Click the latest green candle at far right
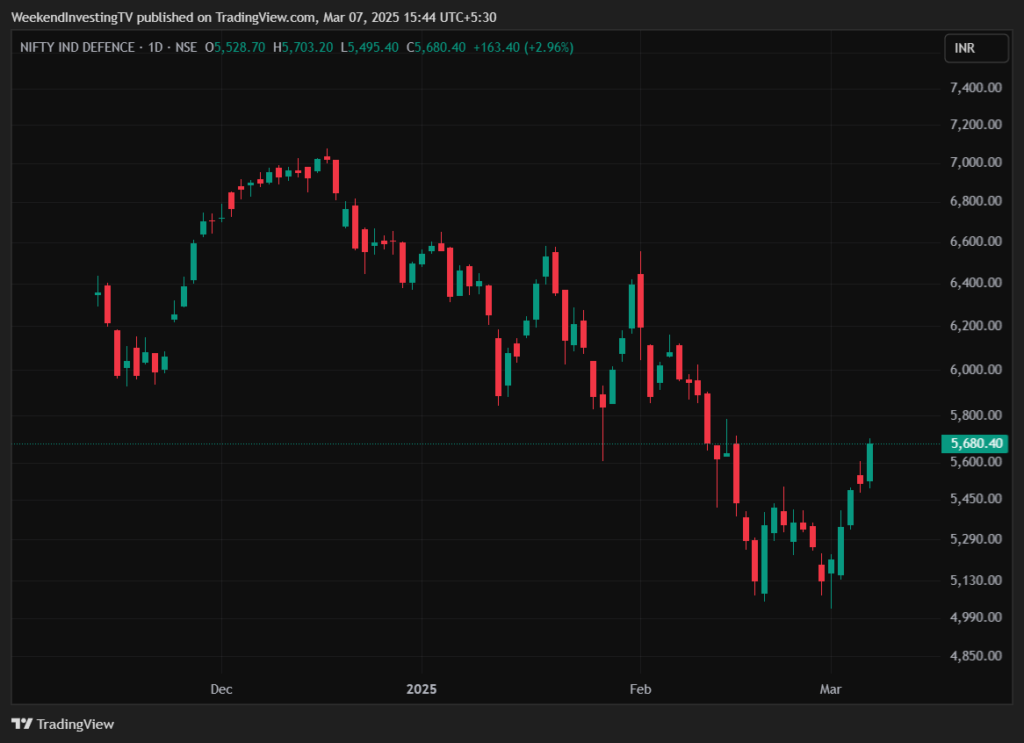Screen dimensions: 1024x743 coord(870,462)
